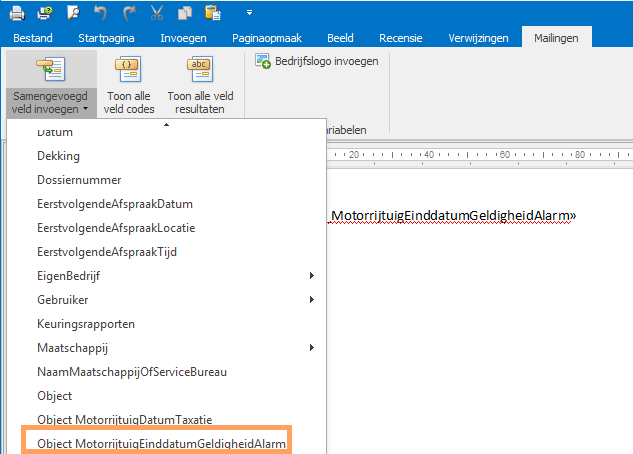Copy selection with the copy icon
This screenshot has width=633, height=454.
tap(185, 13)
